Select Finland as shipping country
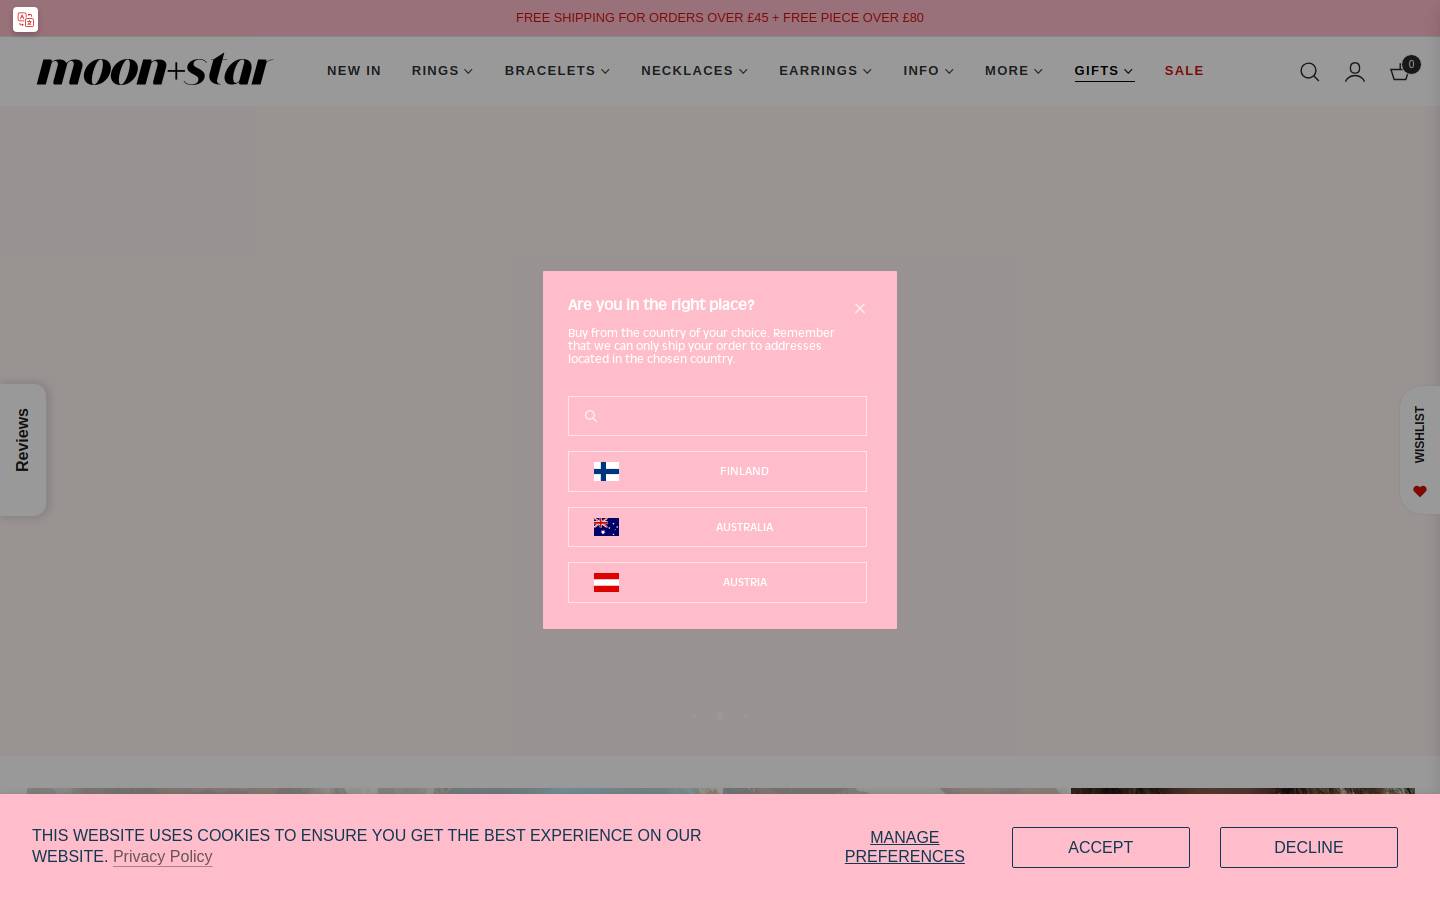 (717, 471)
